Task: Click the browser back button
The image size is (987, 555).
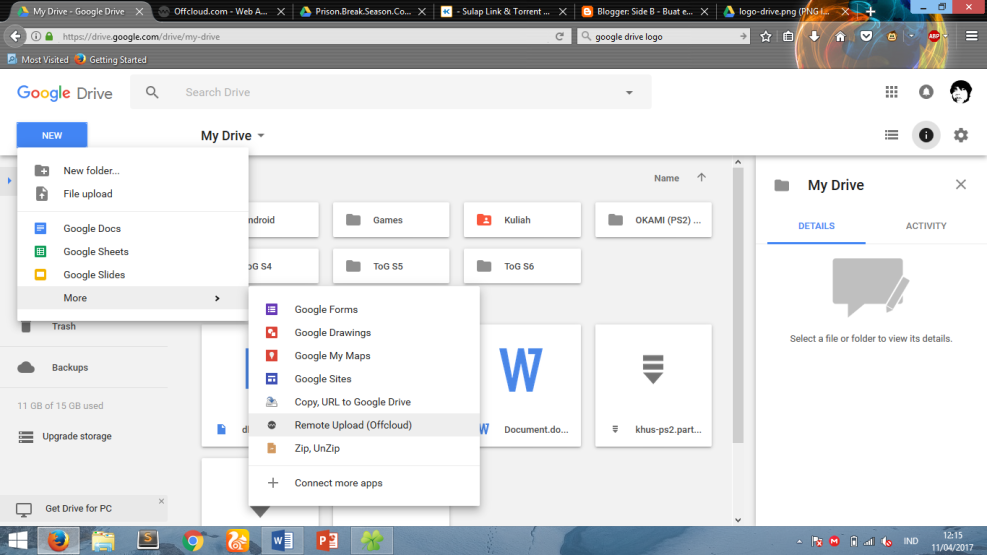Action: [16, 36]
